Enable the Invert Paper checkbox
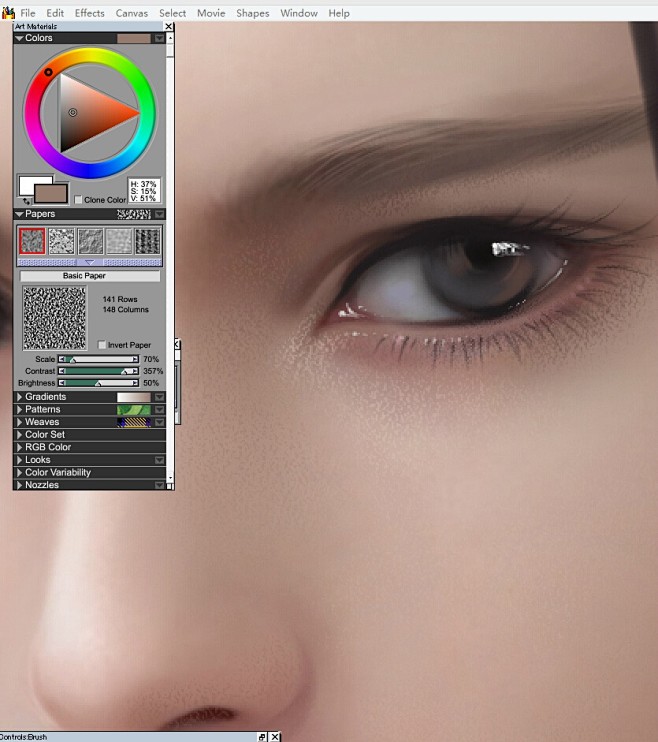658x742 pixels. pos(102,344)
